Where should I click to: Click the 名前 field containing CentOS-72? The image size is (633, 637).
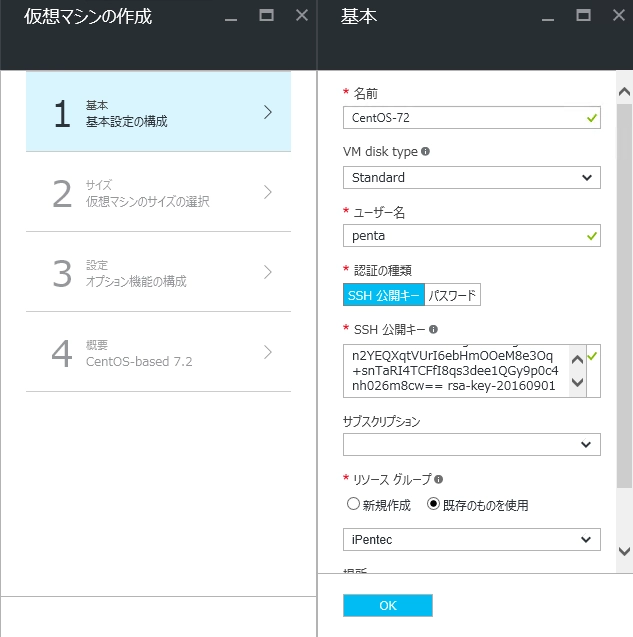[472, 118]
